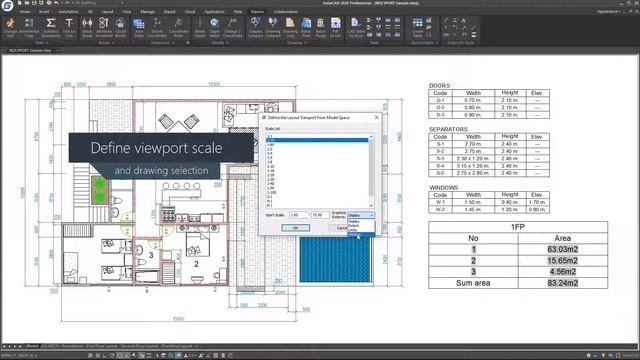Image resolution: width=640 pixels, height=360 pixels.
Task: Run the Batch Purge tool
Action: click(x=321, y=28)
